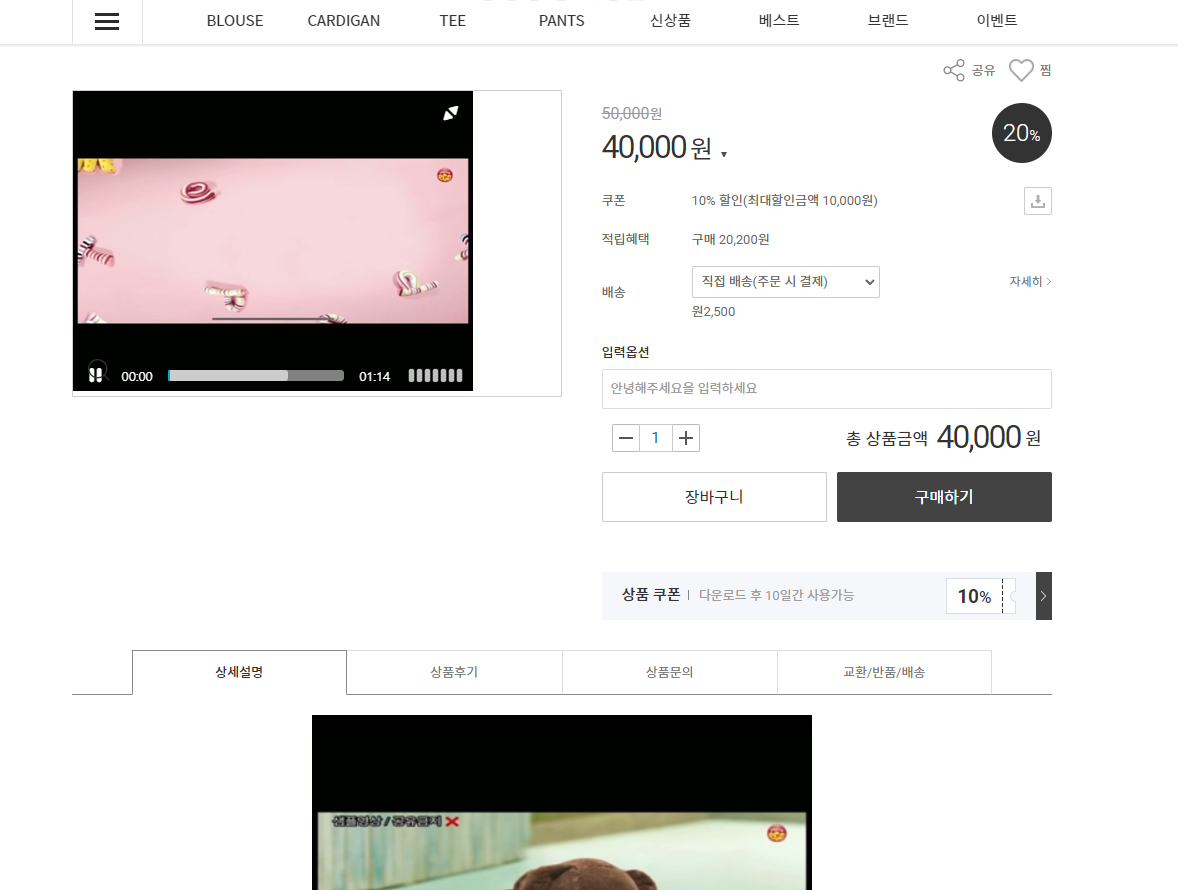The width and height of the screenshot is (1178, 890).
Task: Click the 구매하기 button
Action: pyautogui.click(x=944, y=497)
